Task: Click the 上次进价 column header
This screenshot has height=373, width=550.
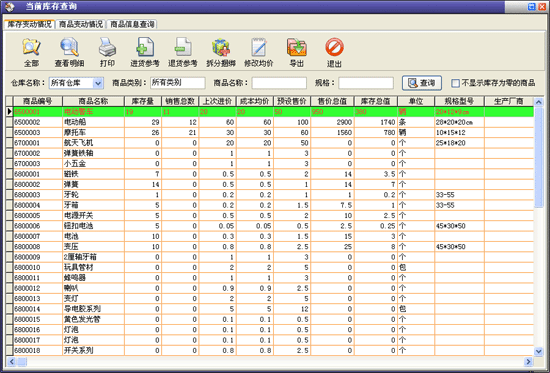Action: (217, 101)
